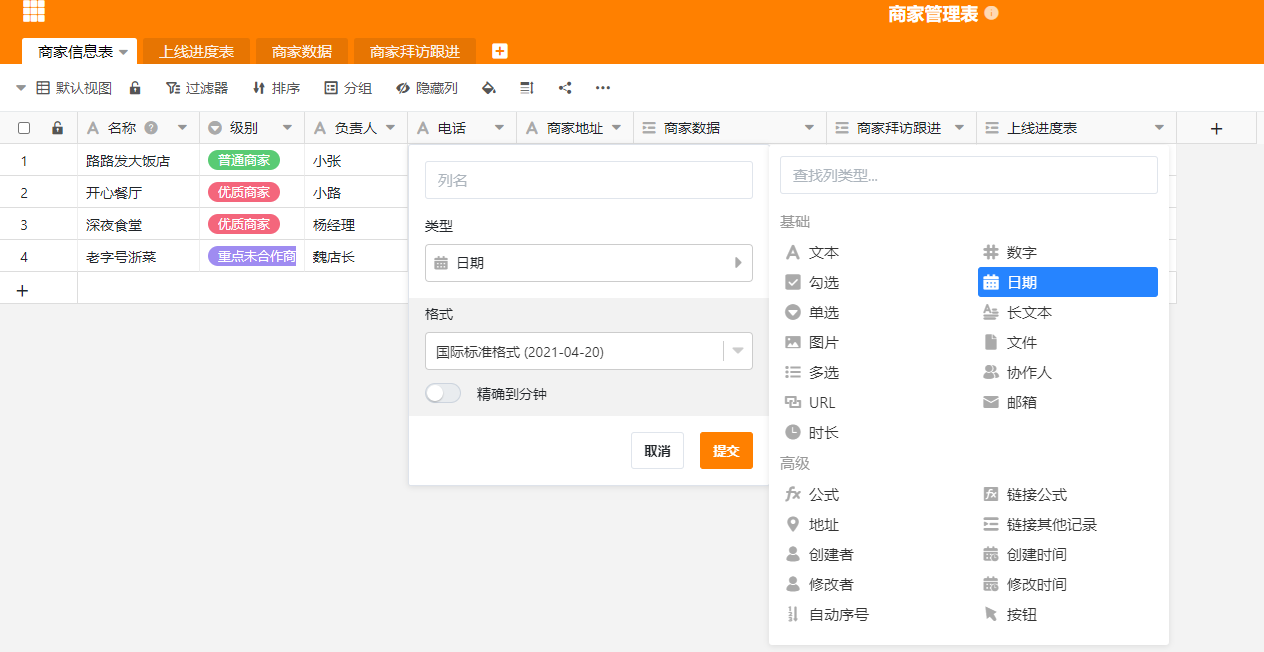This screenshot has height=652, width=1264.
Task: Click the 查找列类型 search field
Action: [x=969, y=175]
